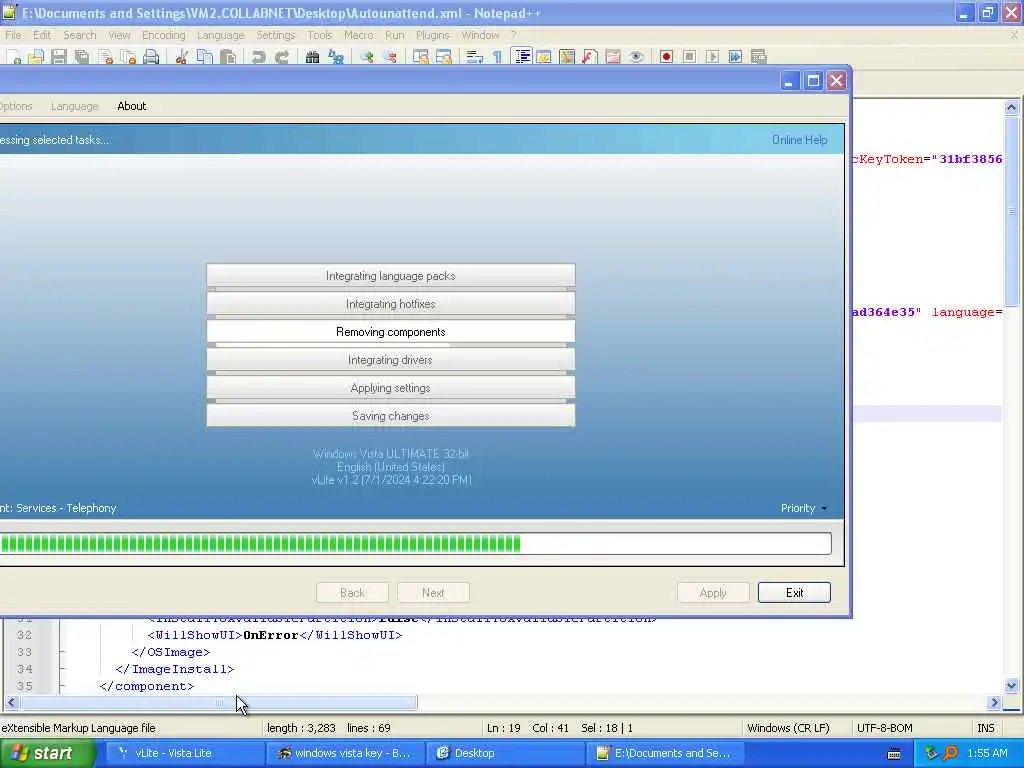
Task: Click the Exit button in vLite
Action: point(794,593)
